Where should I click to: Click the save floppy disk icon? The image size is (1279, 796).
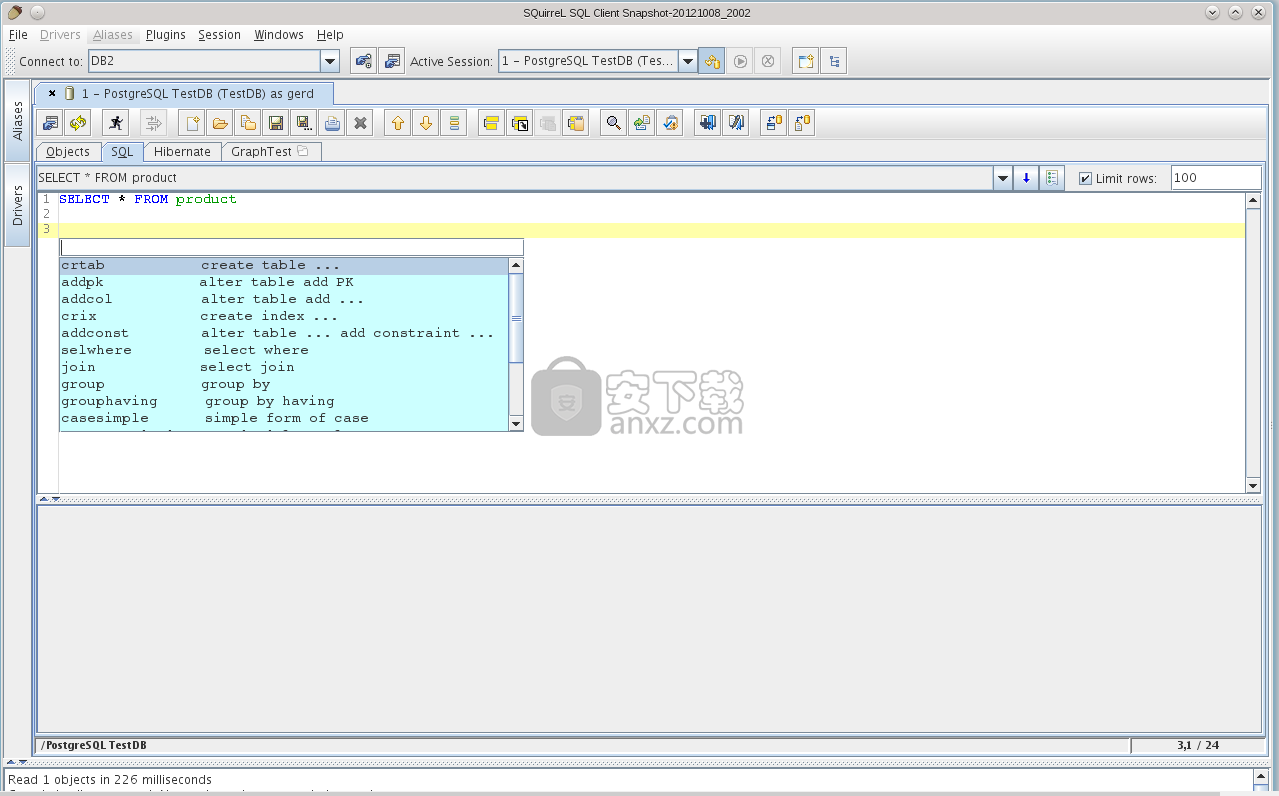click(x=276, y=123)
